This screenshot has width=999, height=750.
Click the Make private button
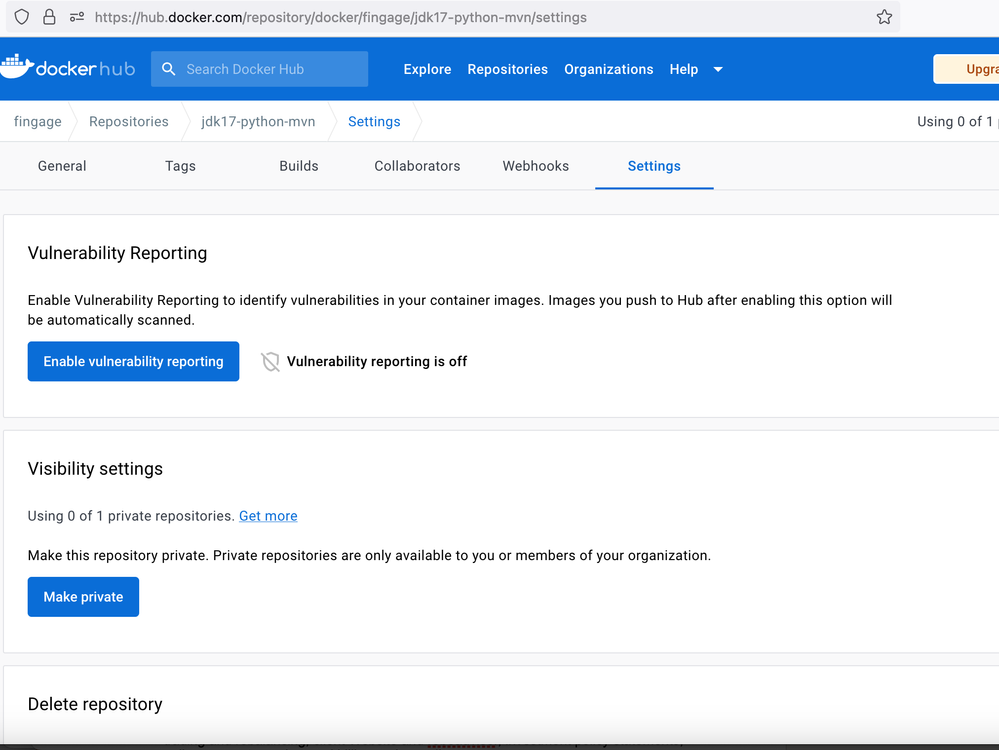click(83, 596)
